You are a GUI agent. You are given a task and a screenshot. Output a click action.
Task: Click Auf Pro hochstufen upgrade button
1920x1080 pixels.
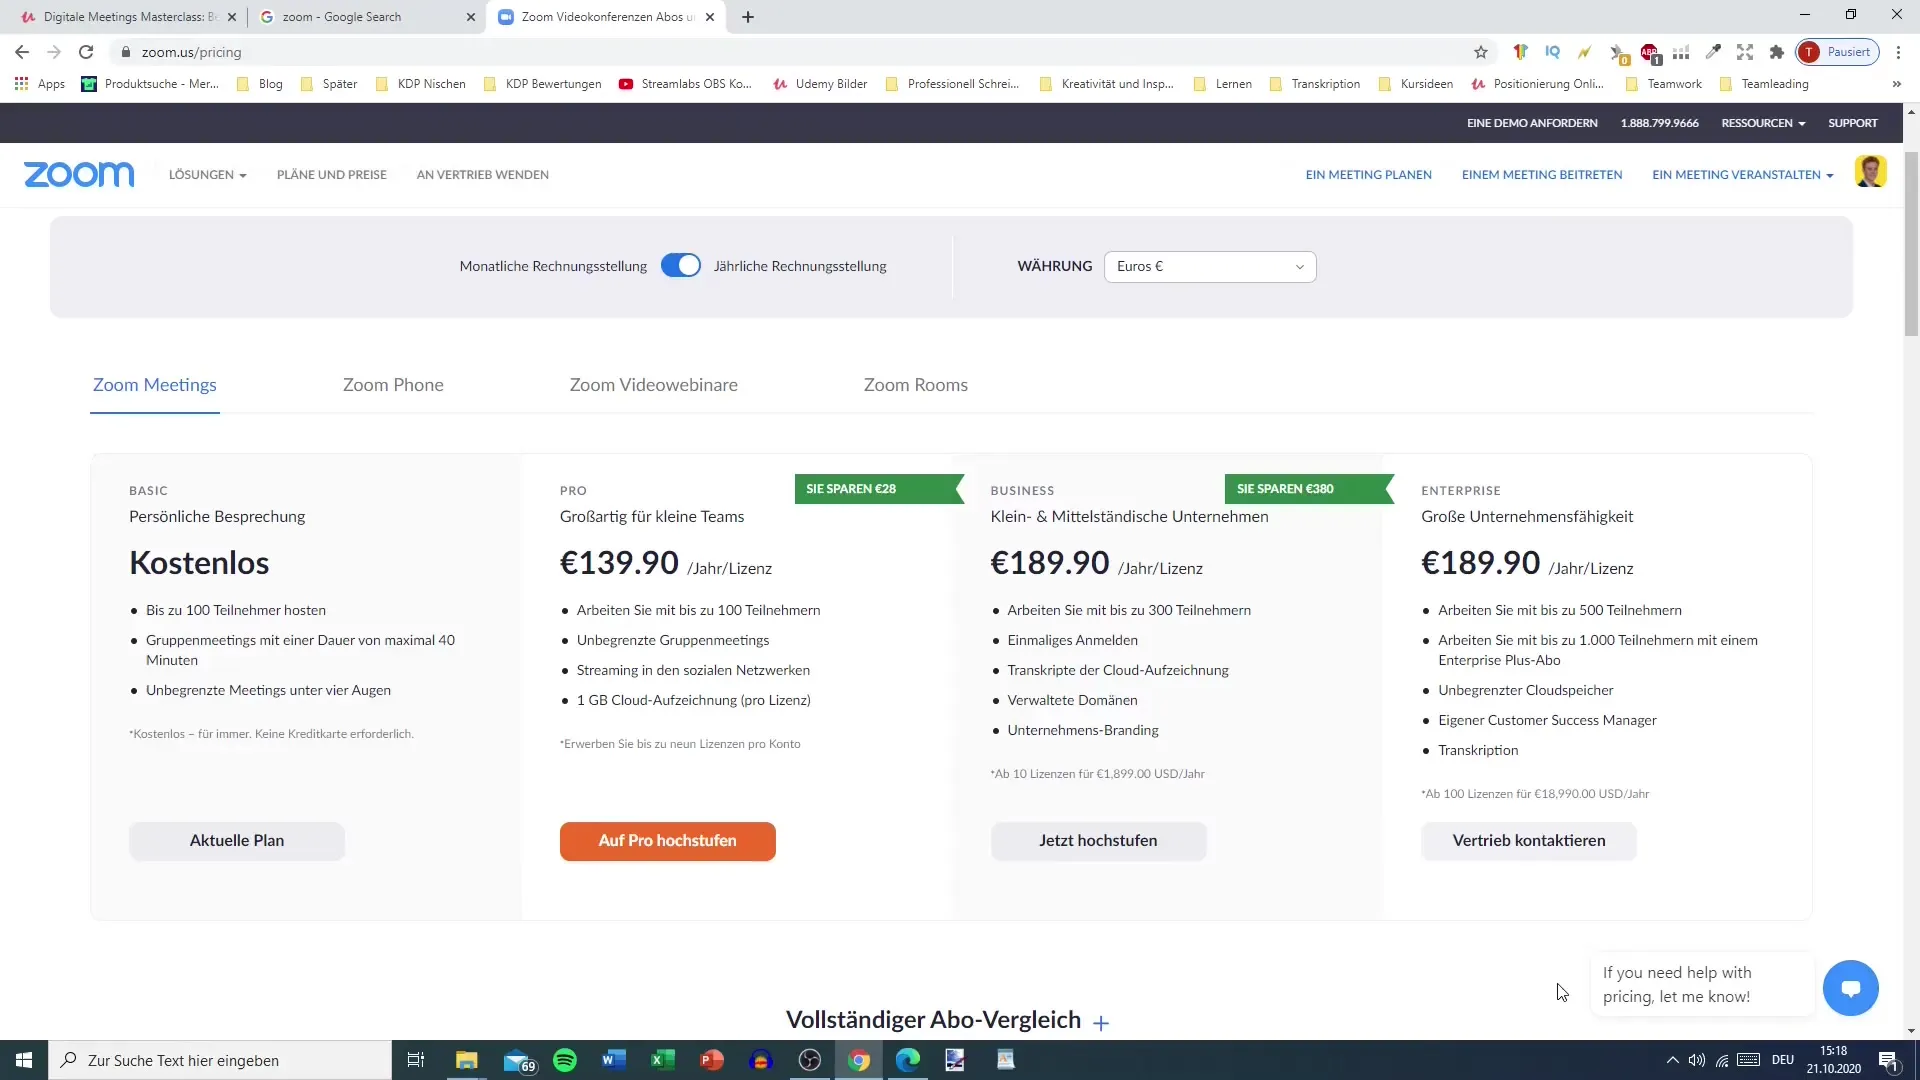click(667, 840)
